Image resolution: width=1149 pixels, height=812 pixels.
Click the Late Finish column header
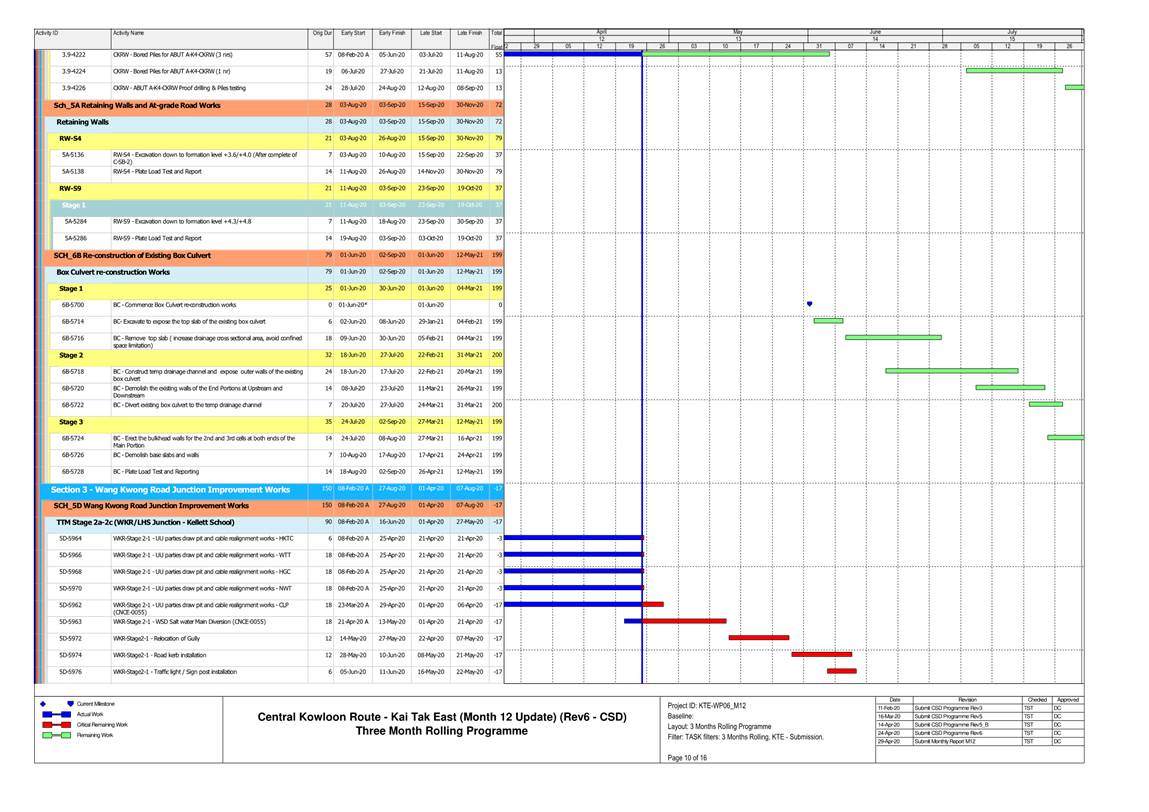pos(469,34)
